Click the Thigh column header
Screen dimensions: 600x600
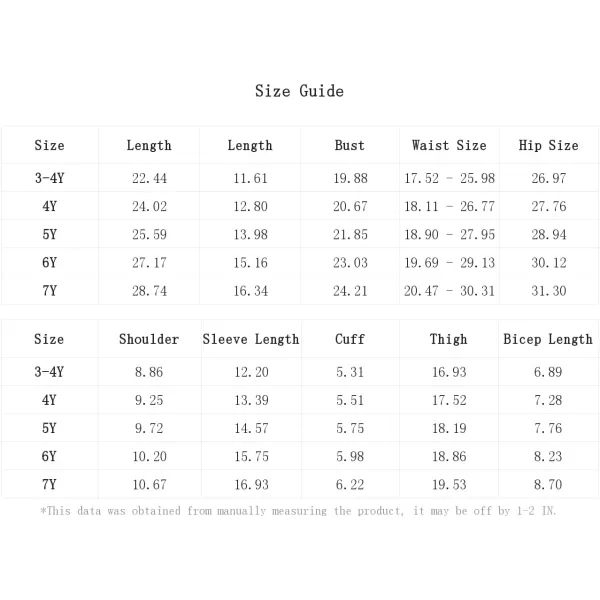[x=448, y=339]
